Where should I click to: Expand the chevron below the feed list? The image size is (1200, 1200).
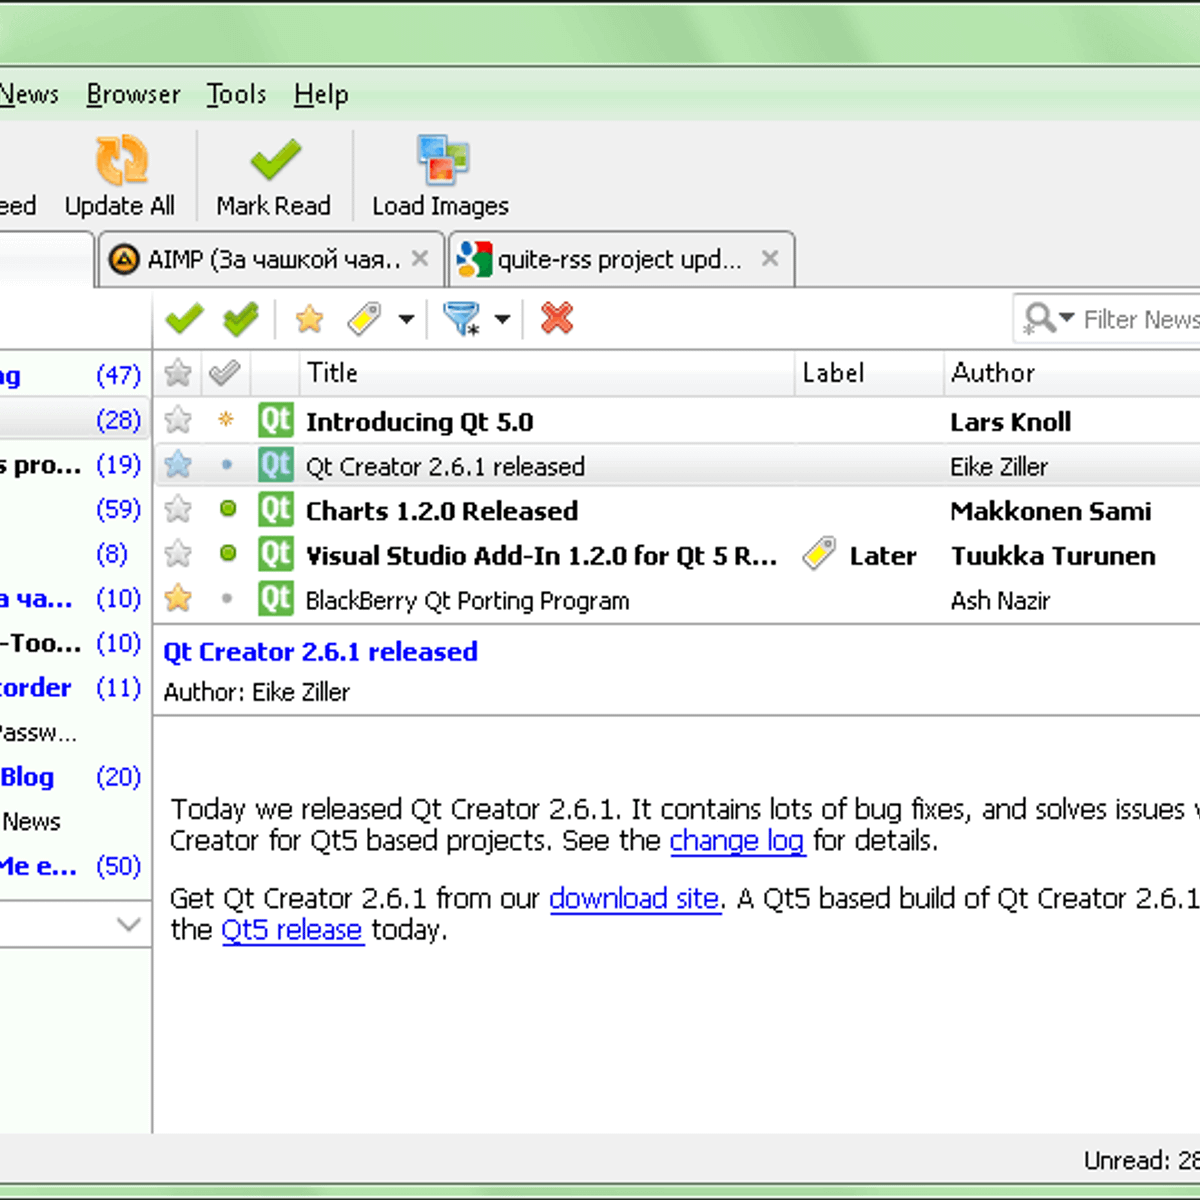(128, 924)
